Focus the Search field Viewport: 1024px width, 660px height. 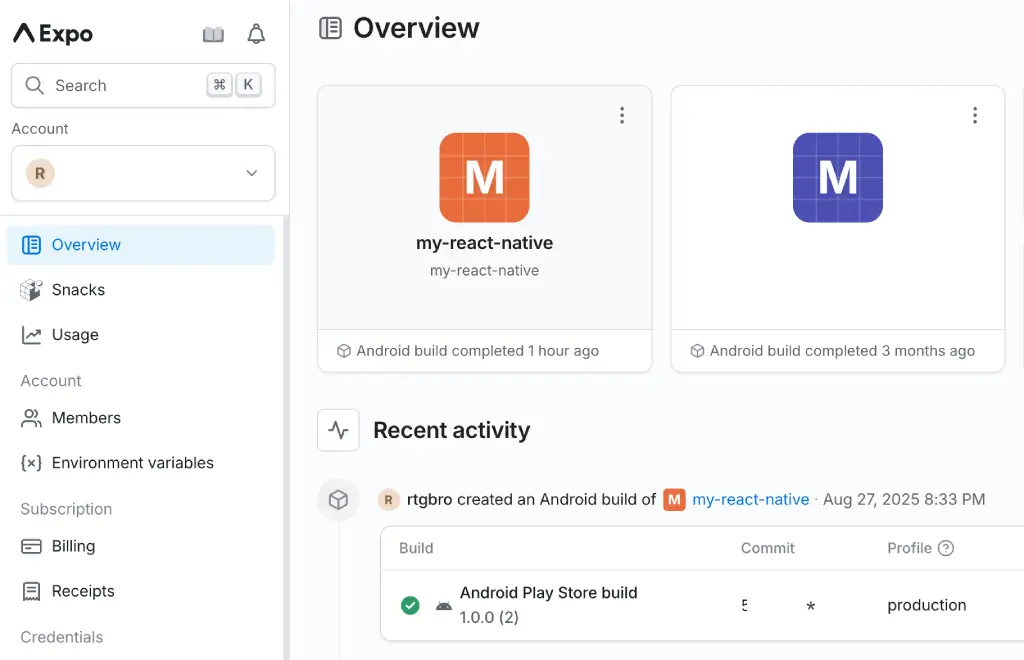143,86
